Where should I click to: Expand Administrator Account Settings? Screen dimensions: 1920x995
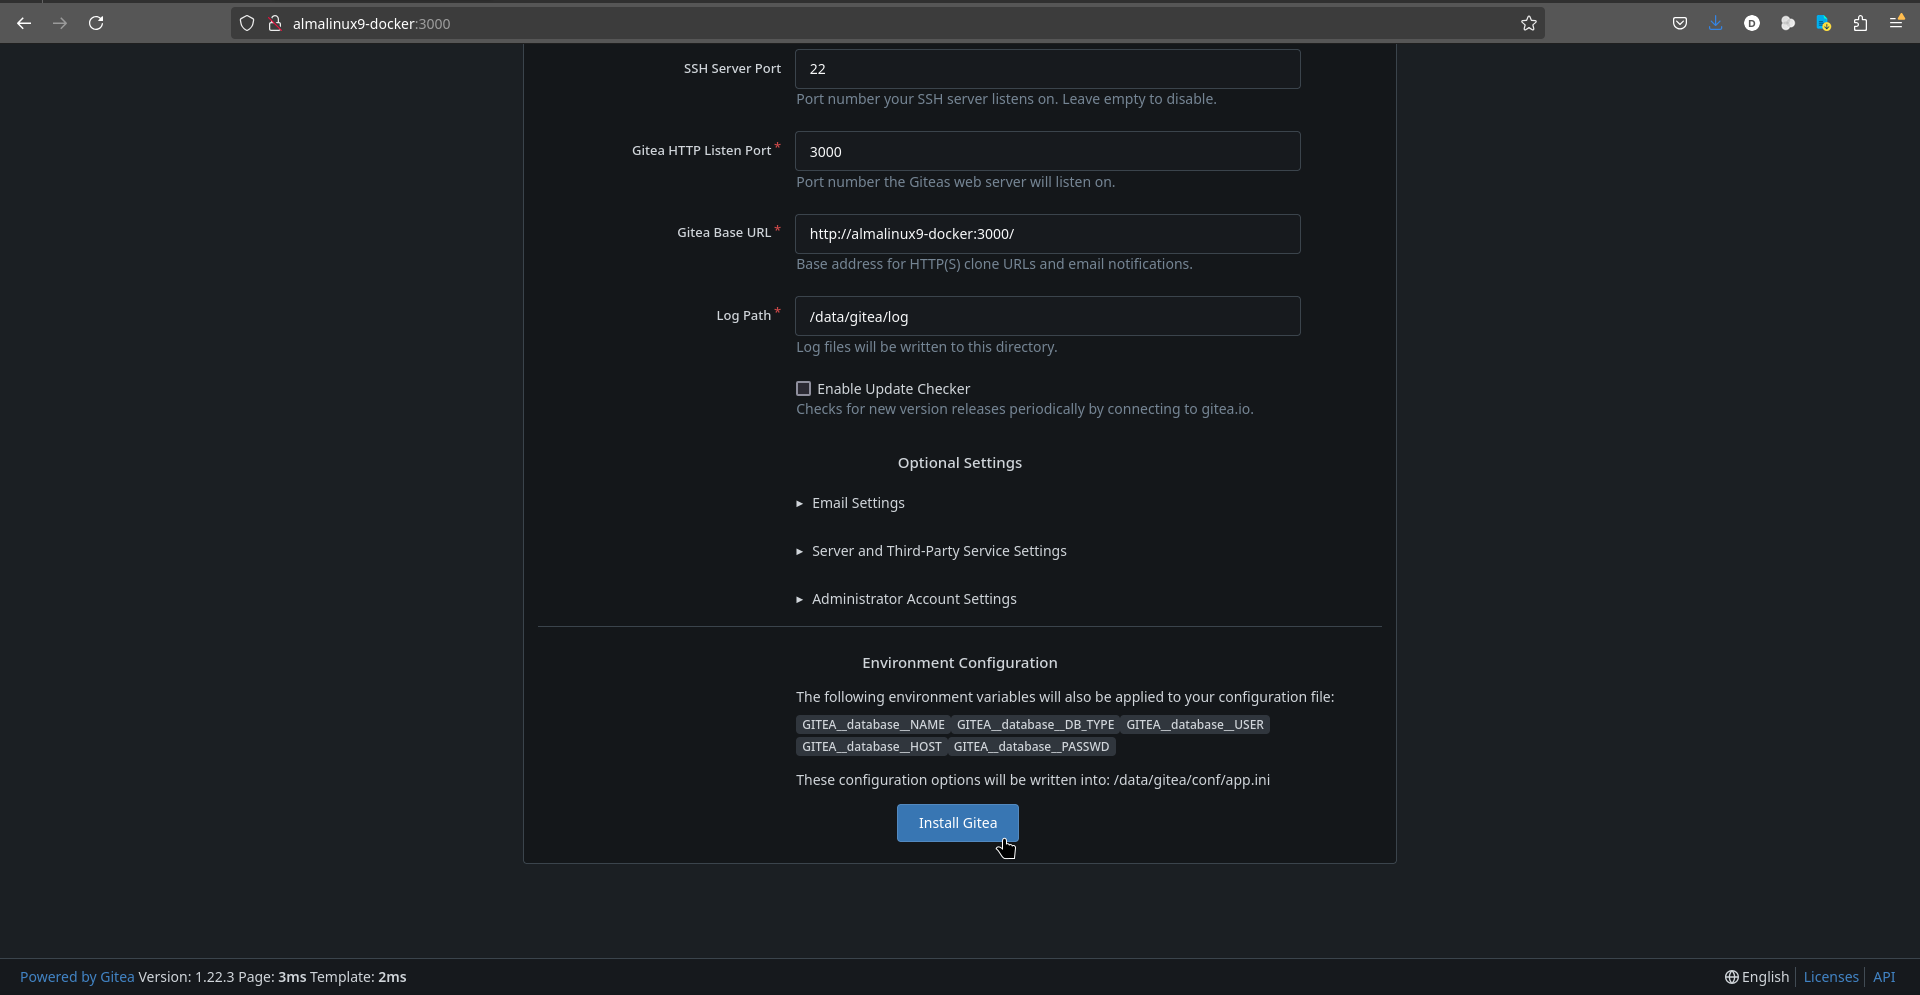point(913,599)
